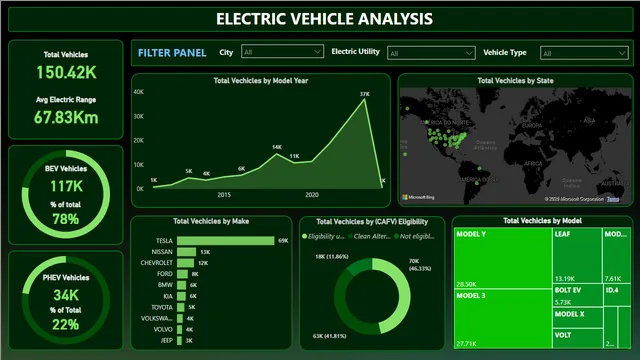Click the 2020 x-axis label
Viewport: 640px width, 360px height.
[x=312, y=195]
